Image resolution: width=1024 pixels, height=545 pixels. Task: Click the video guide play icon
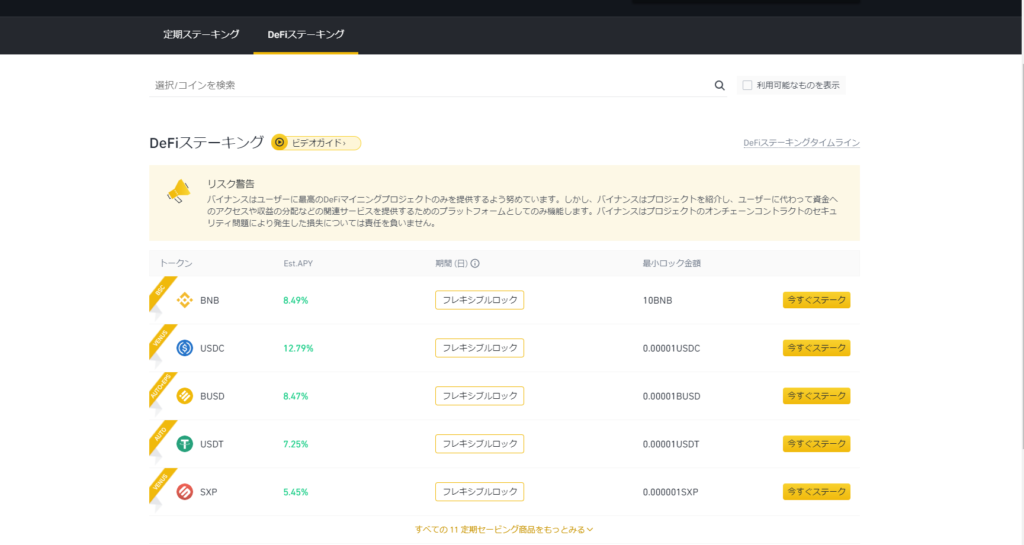(280, 142)
